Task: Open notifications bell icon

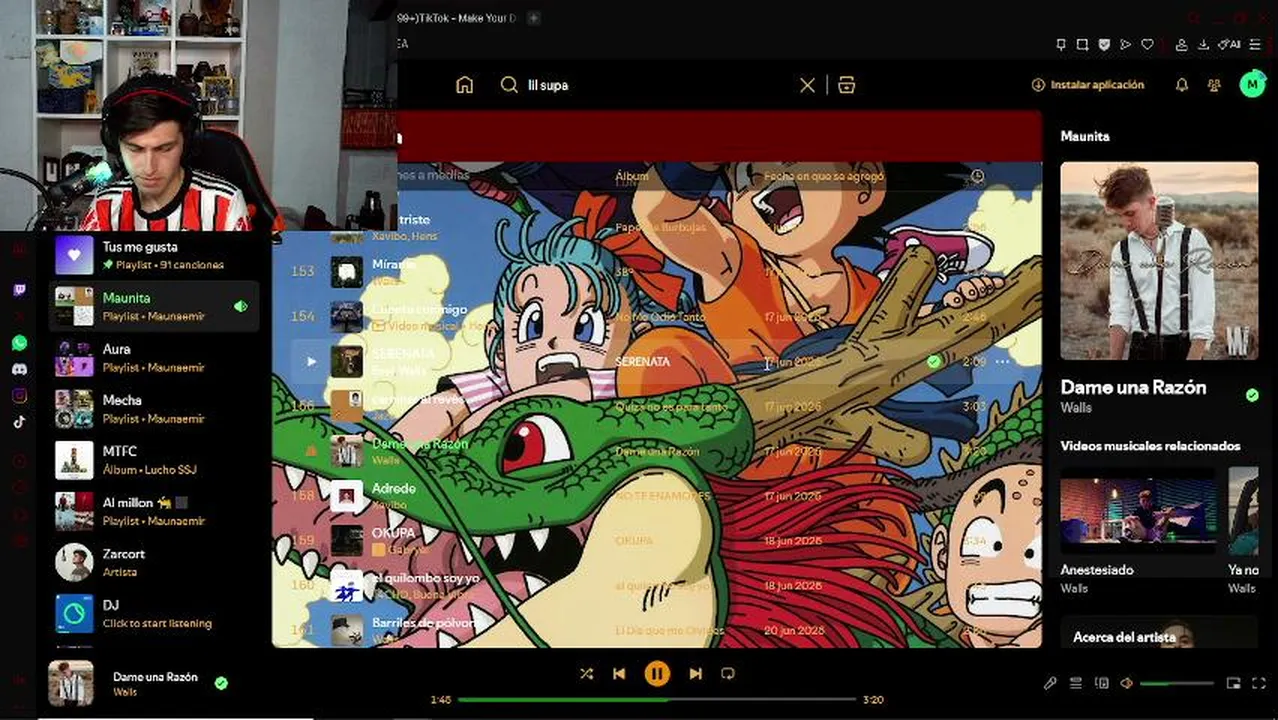Action: click(1181, 85)
